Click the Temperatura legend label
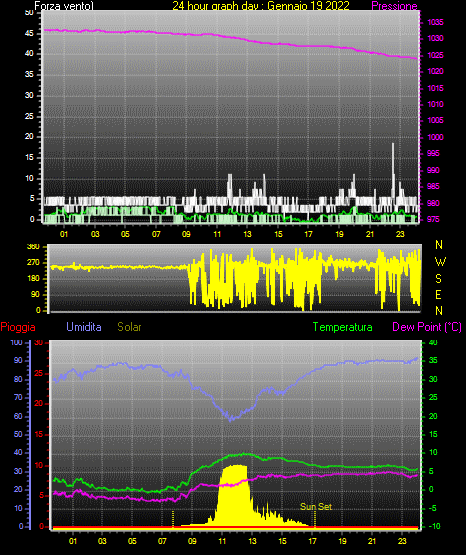 tap(342, 327)
